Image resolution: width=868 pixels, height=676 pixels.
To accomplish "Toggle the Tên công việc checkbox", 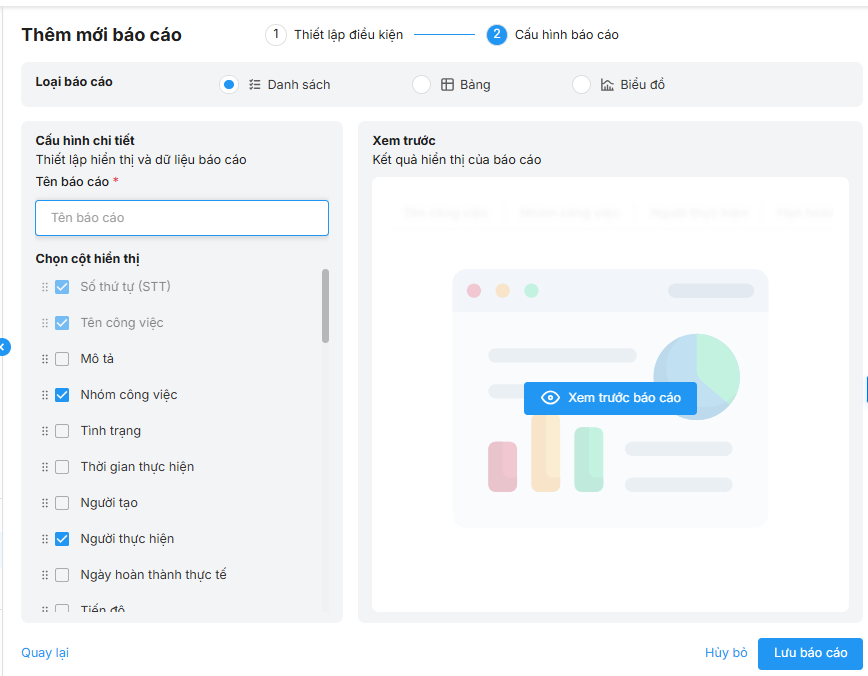I will point(62,323).
